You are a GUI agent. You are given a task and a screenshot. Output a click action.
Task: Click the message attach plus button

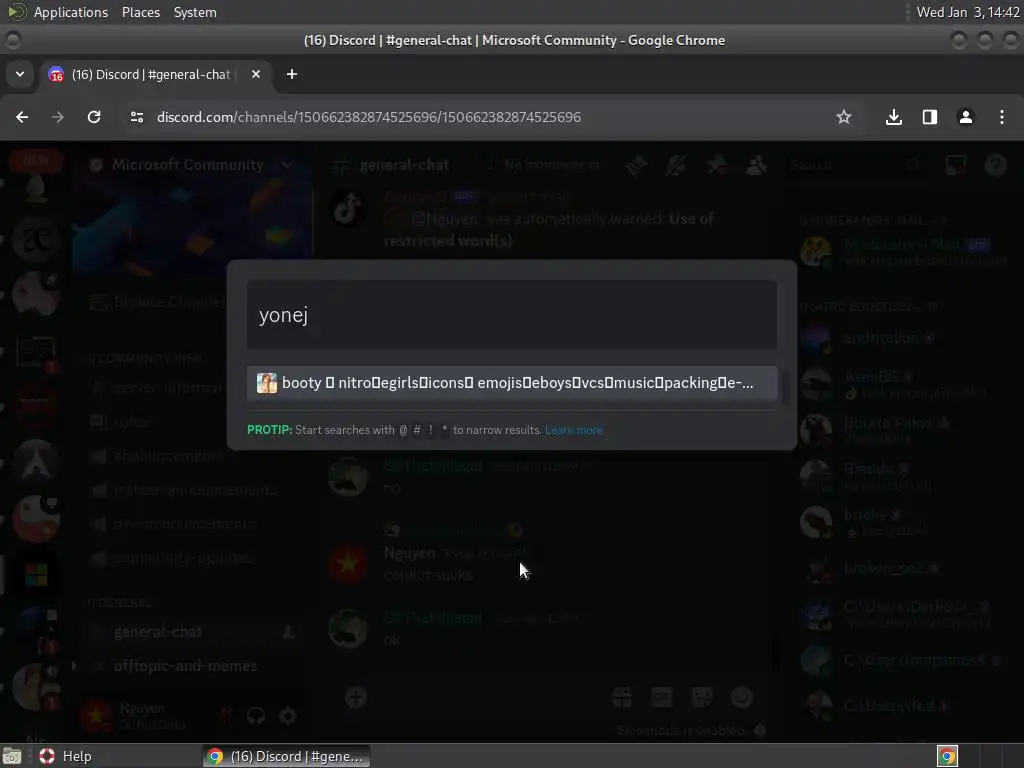(x=356, y=697)
